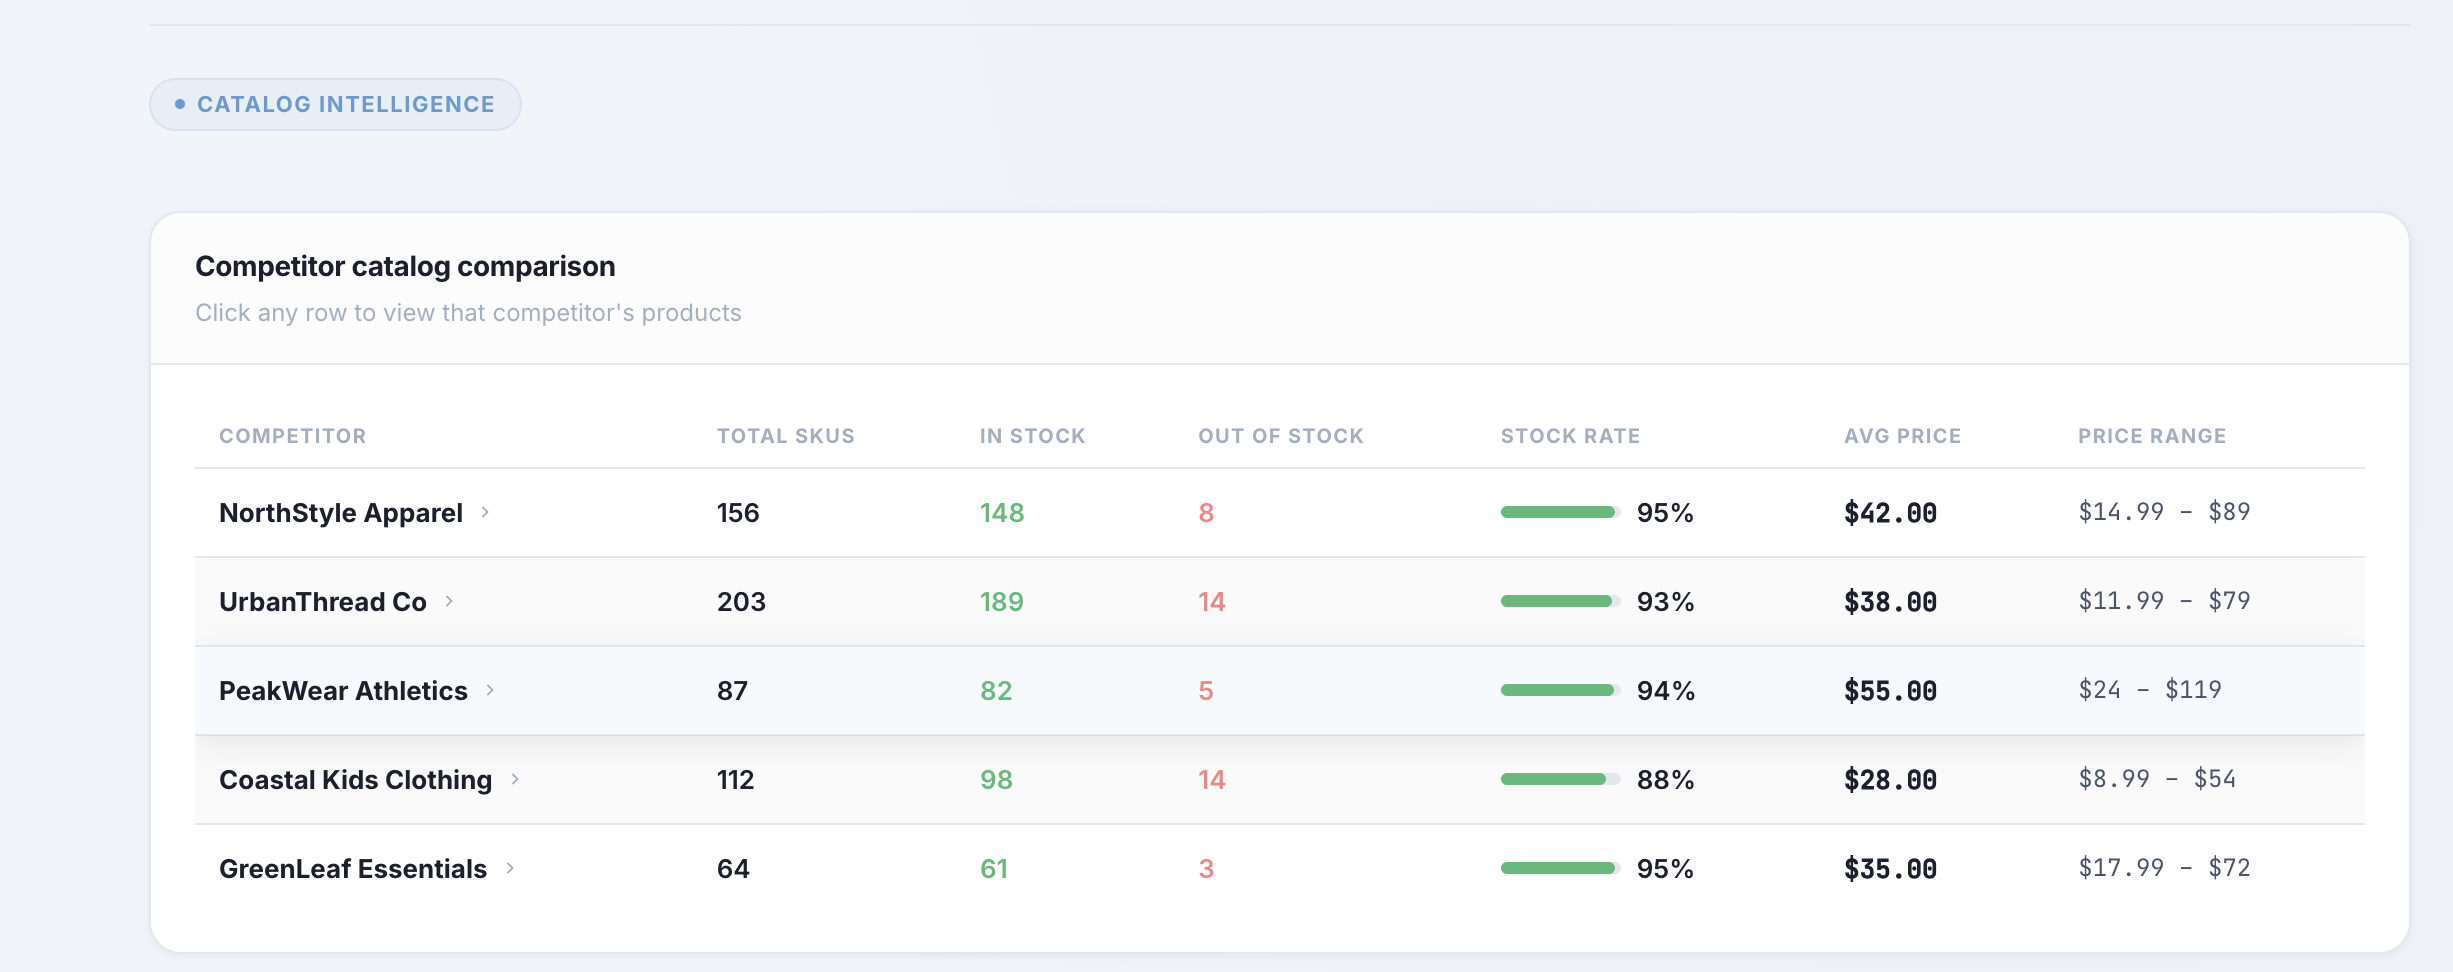
Task: Click the CATALOG INTELLIGENCE badge
Action: pos(335,103)
